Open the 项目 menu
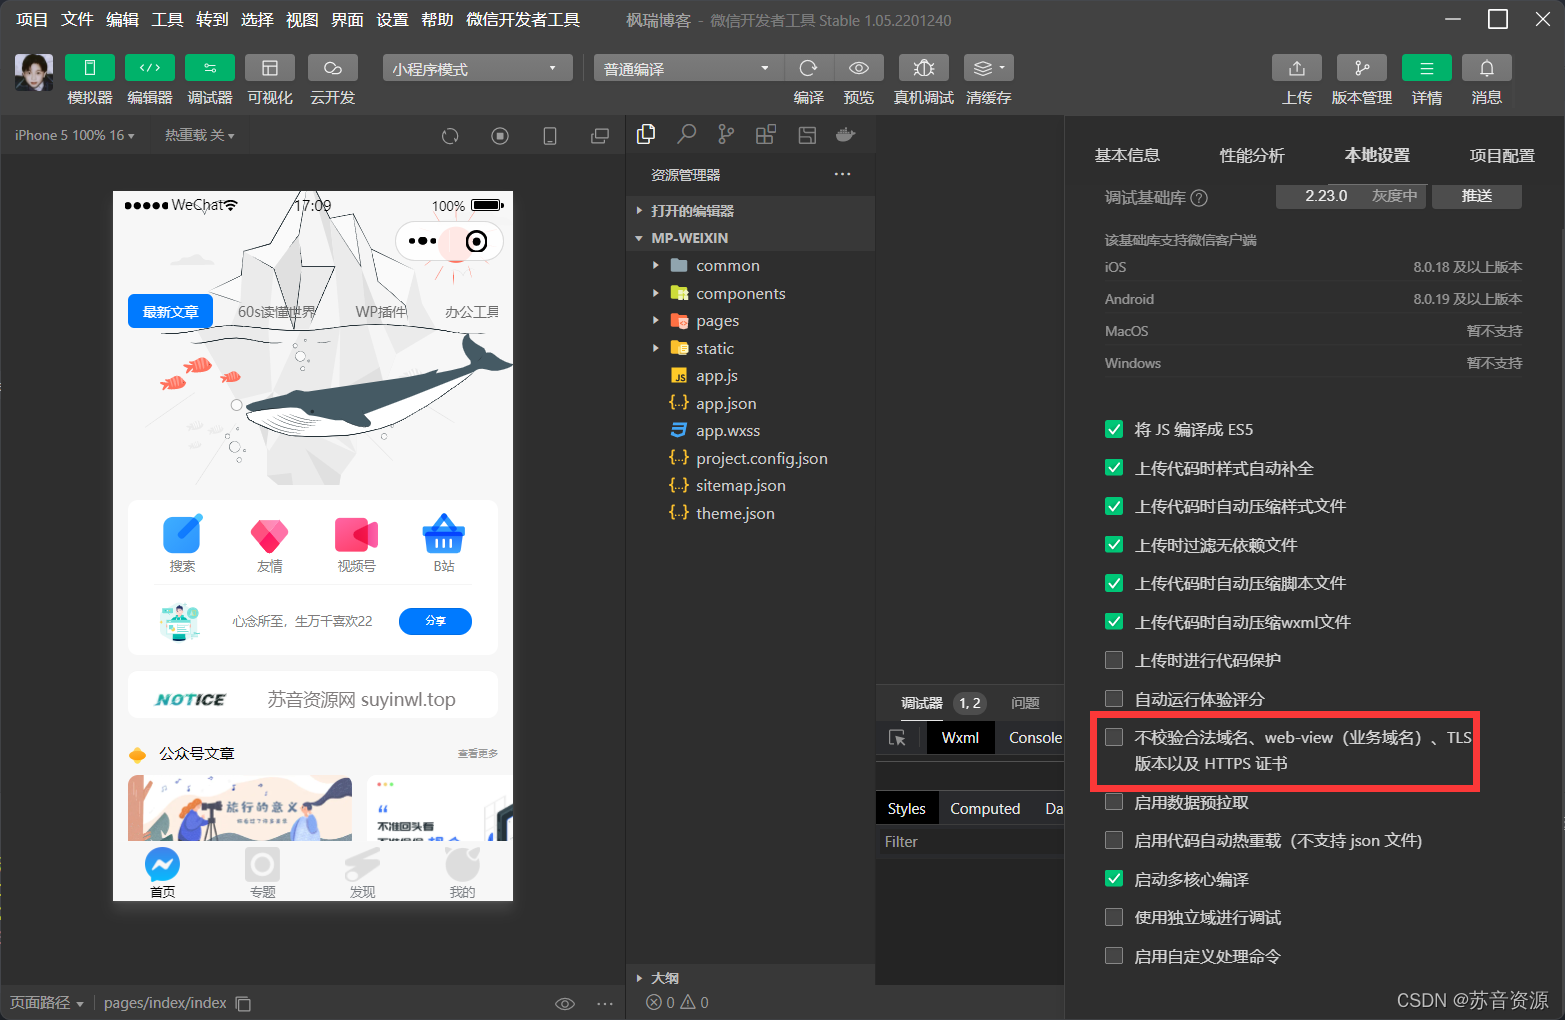 click(x=32, y=20)
